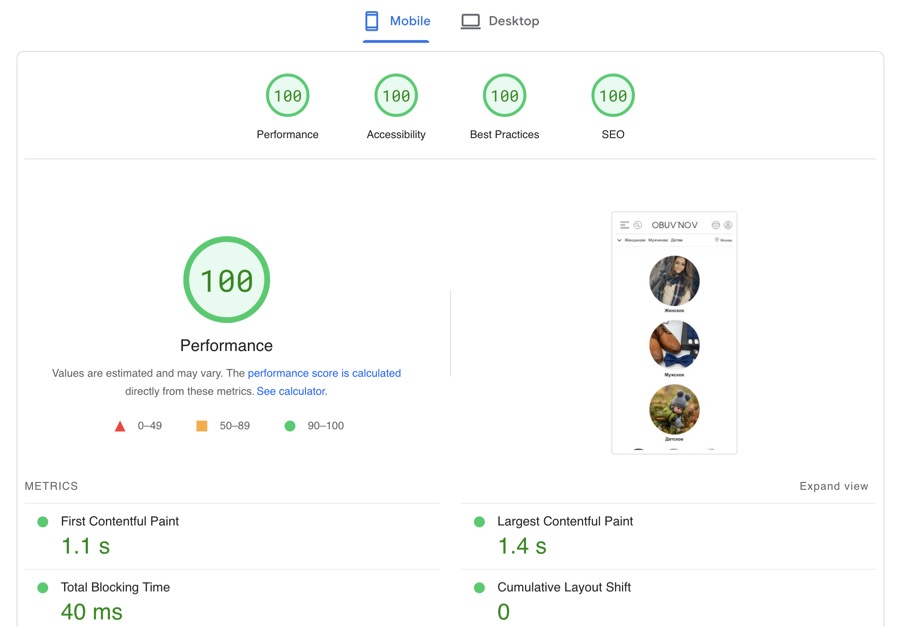Open the 'See calculator.' link
This screenshot has height=627, width=900.
pyautogui.click(x=292, y=391)
